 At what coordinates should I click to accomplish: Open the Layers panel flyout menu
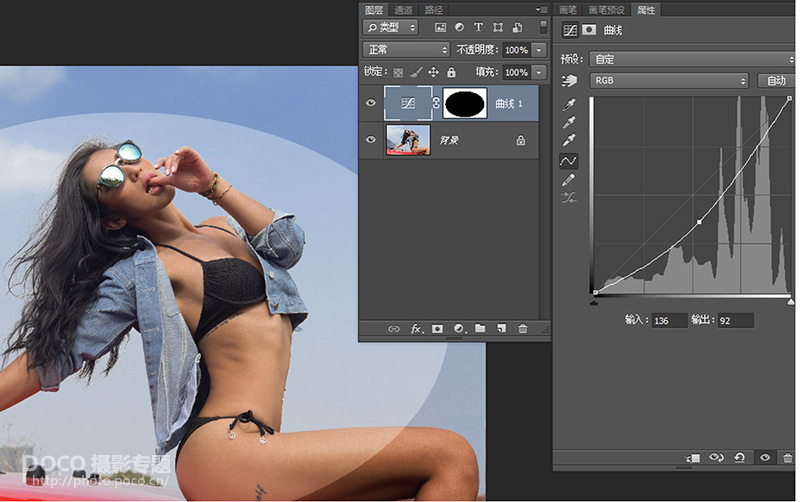tap(542, 10)
